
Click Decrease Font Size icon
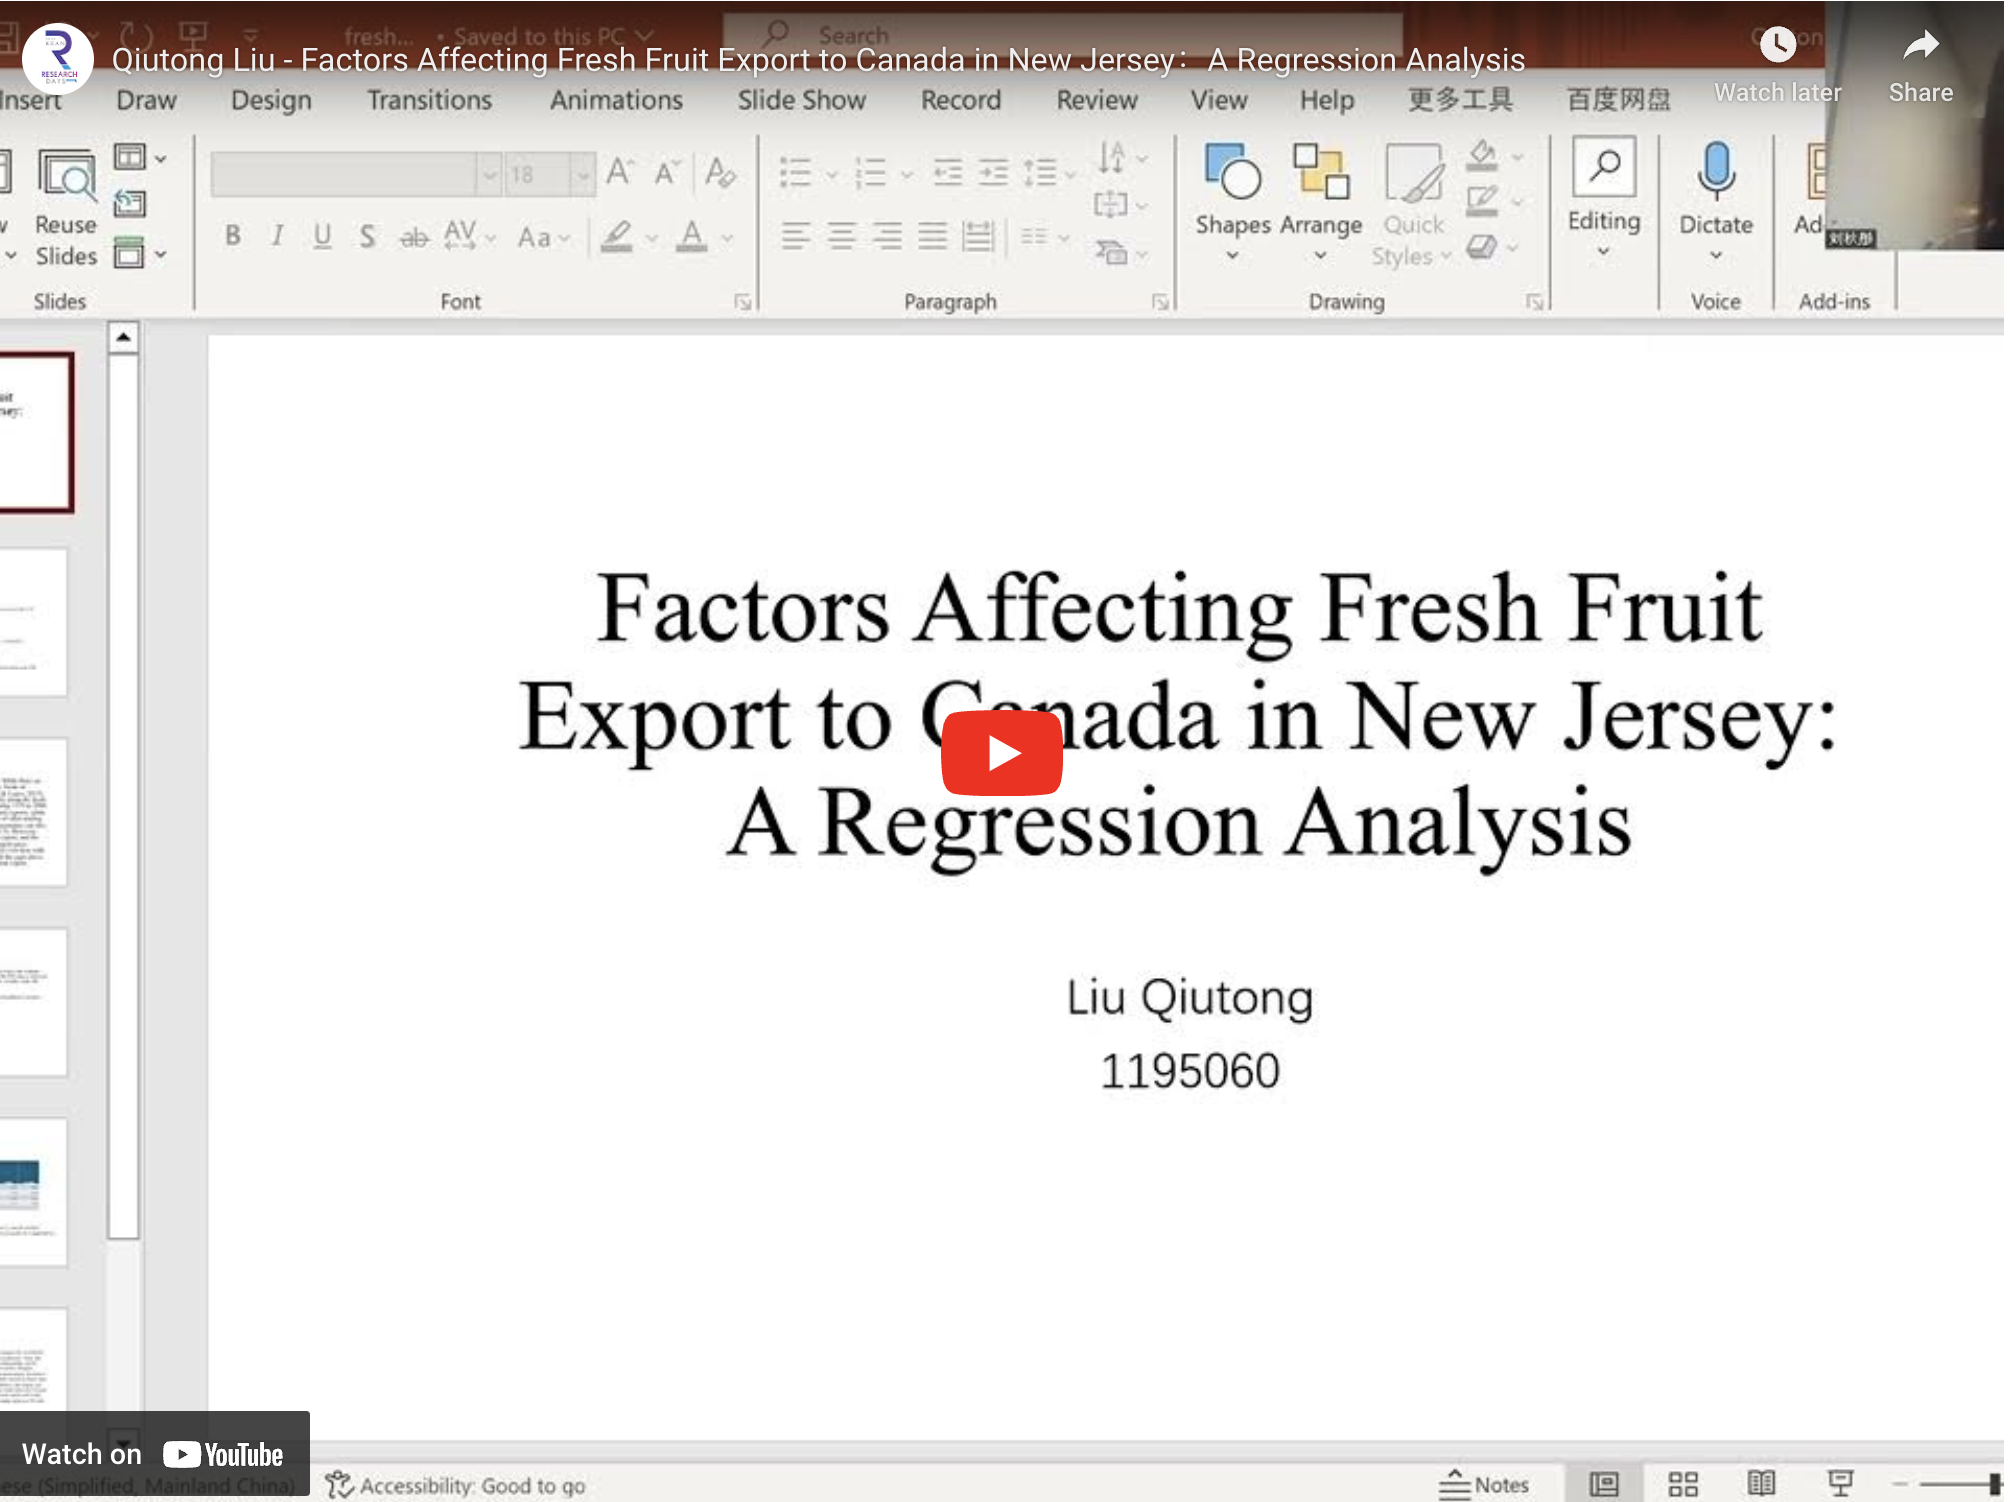pyautogui.click(x=666, y=173)
